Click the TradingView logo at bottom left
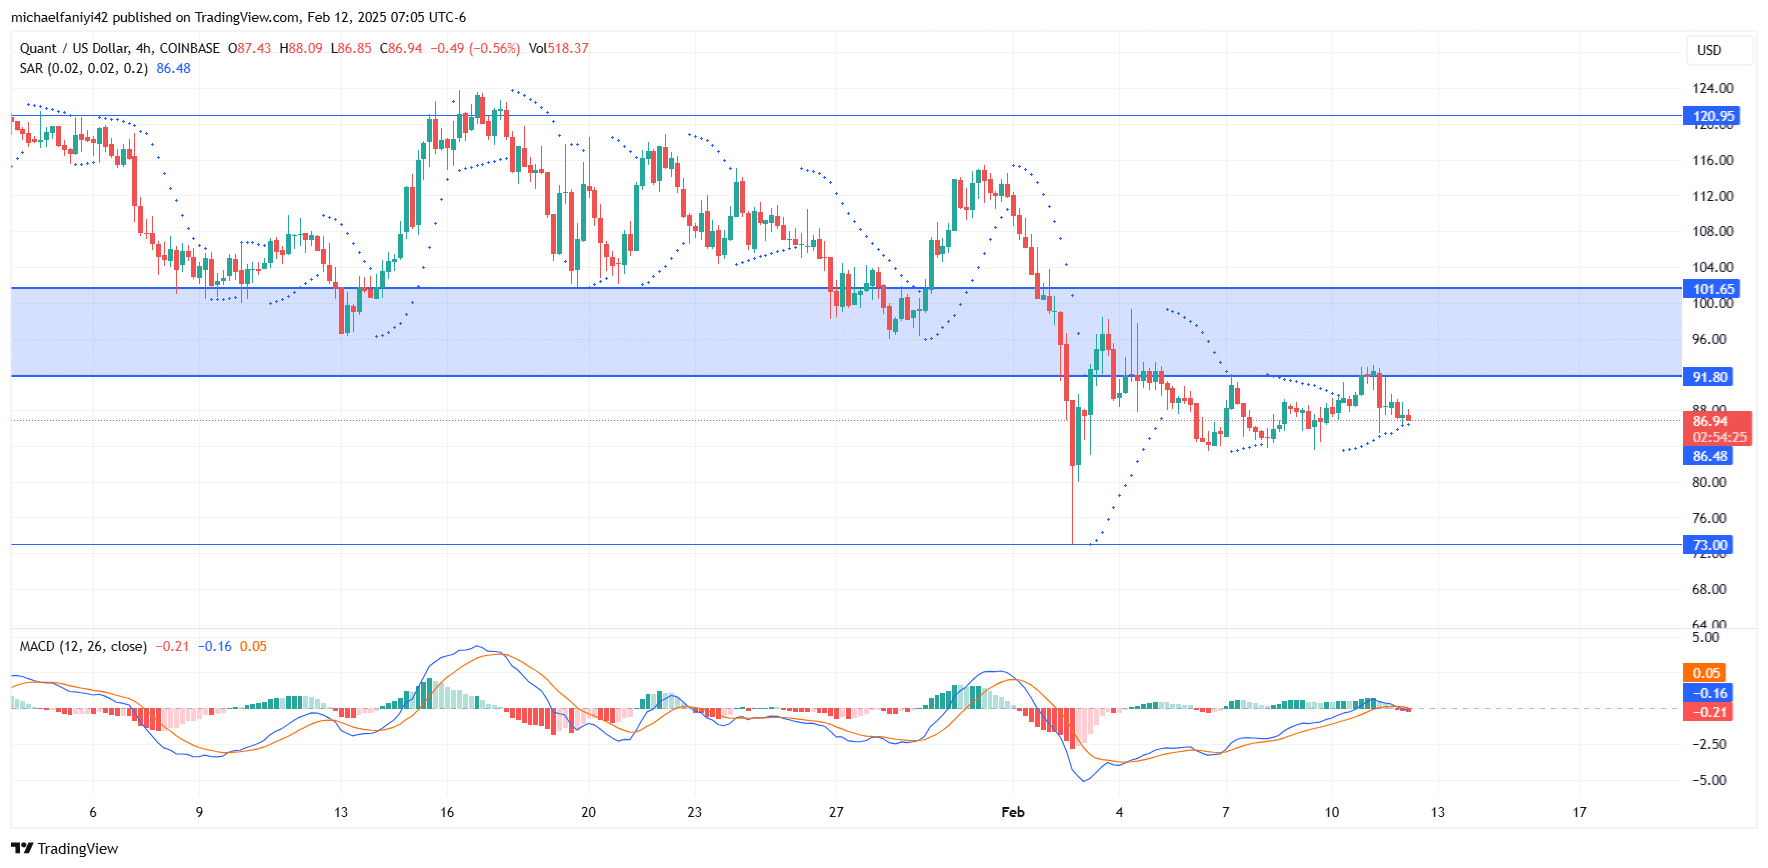The width and height of the screenshot is (1768, 868). point(65,848)
